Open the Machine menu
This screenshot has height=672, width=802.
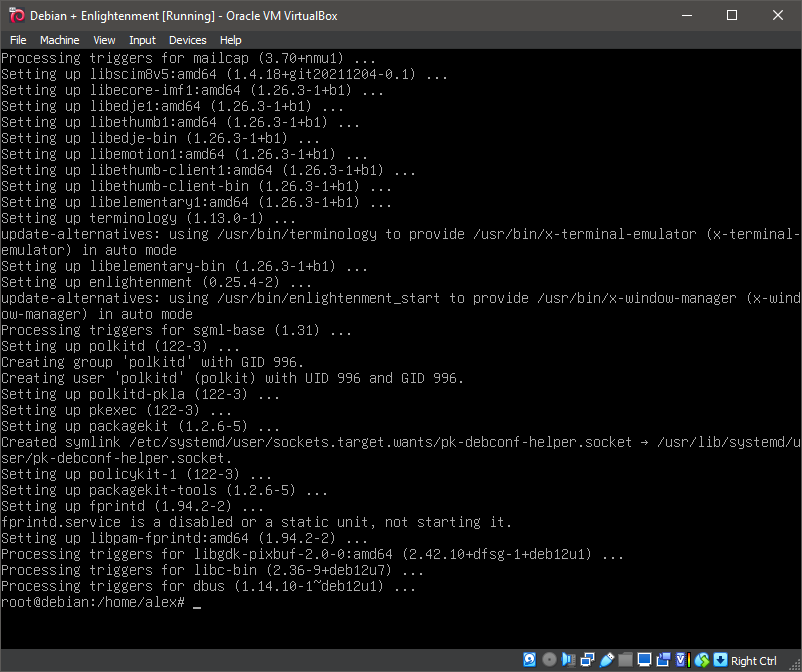click(x=60, y=40)
